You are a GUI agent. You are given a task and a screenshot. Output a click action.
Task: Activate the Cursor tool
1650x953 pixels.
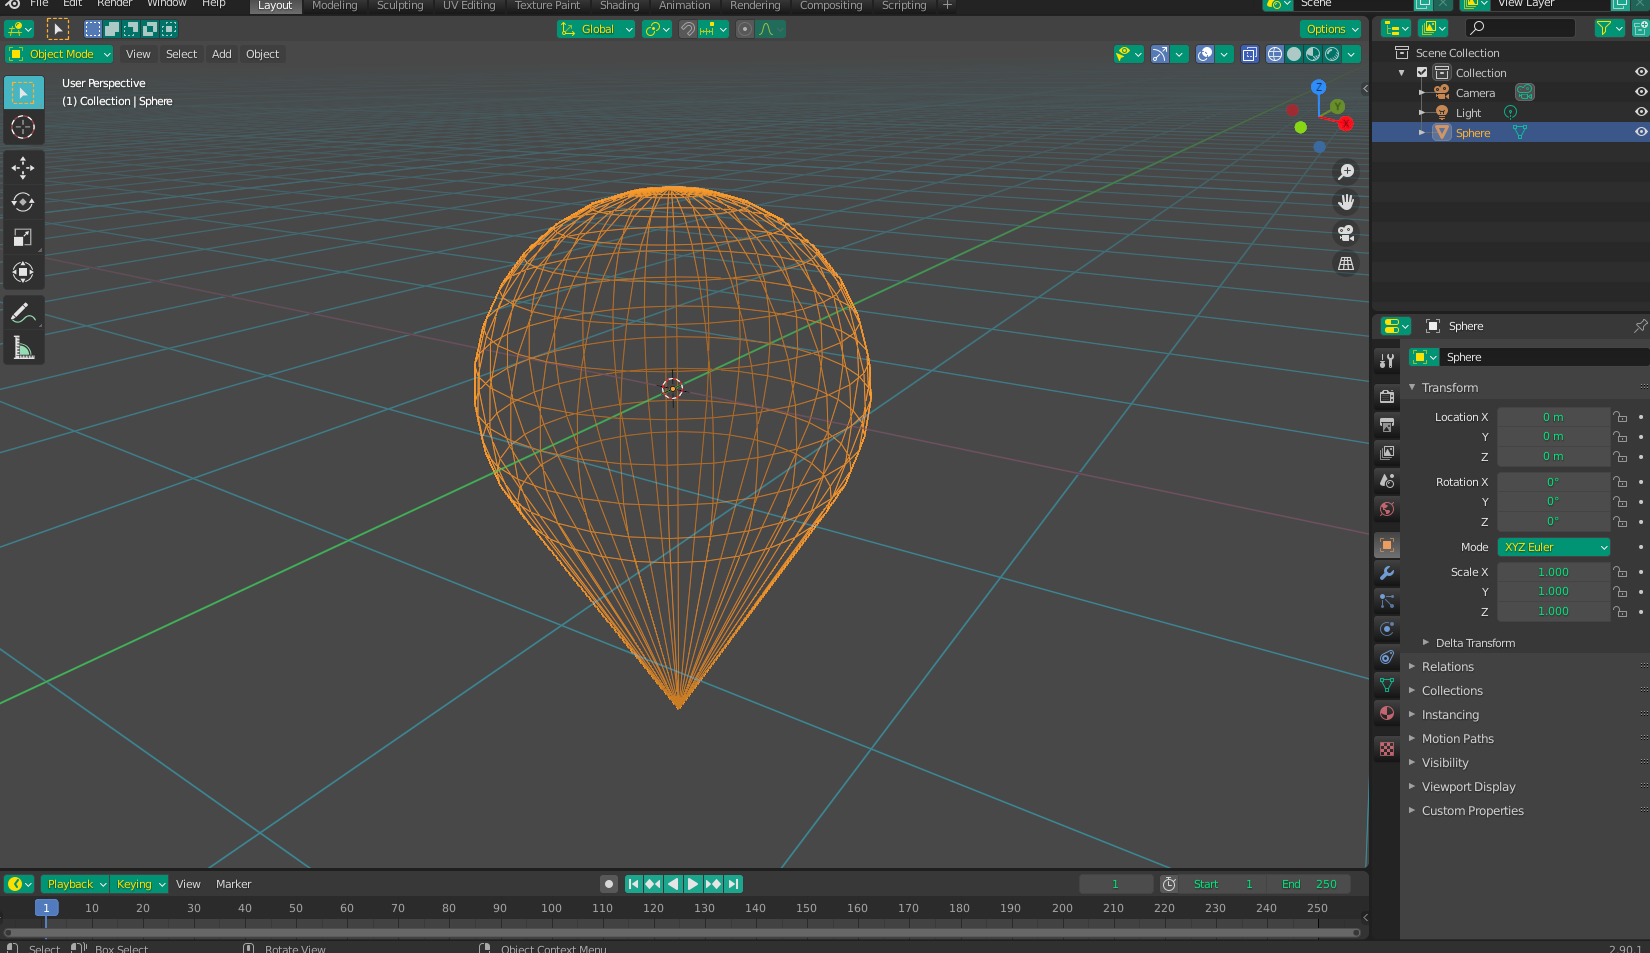tap(23, 127)
